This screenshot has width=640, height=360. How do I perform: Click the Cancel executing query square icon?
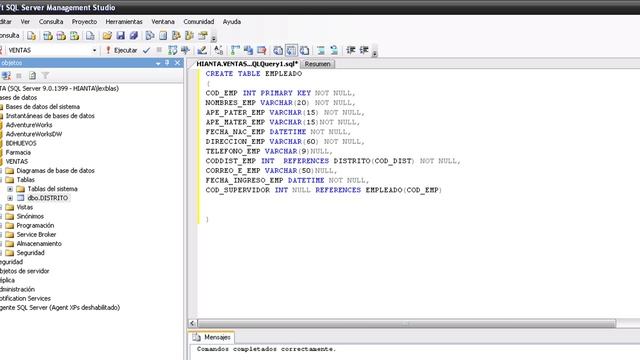pyautogui.click(x=159, y=50)
